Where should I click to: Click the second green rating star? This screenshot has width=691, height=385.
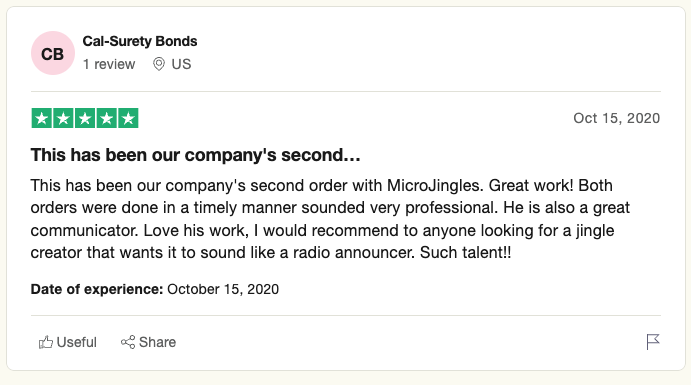(63, 118)
